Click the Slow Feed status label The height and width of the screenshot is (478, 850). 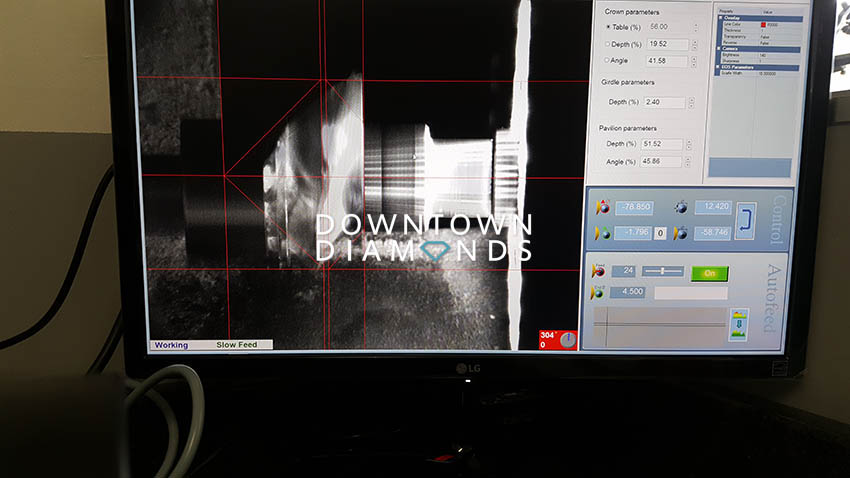[237, 345]
